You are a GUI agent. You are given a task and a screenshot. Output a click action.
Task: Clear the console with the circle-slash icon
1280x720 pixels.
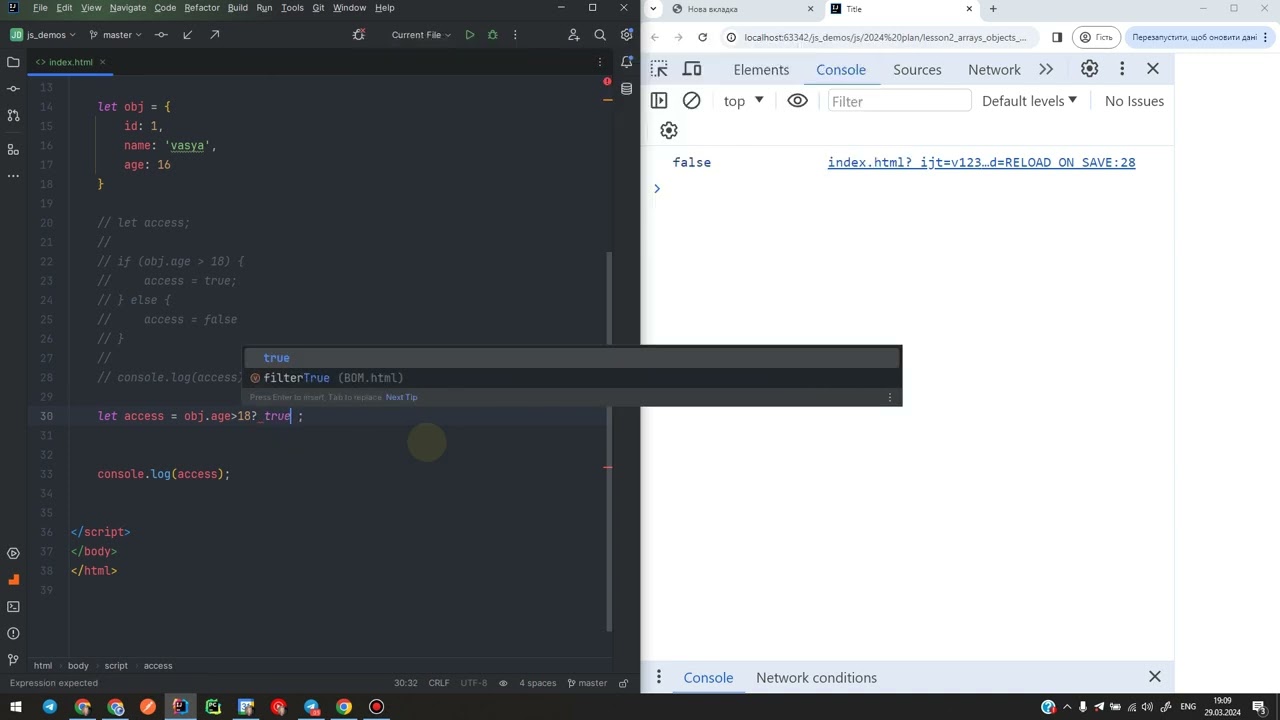691,100
